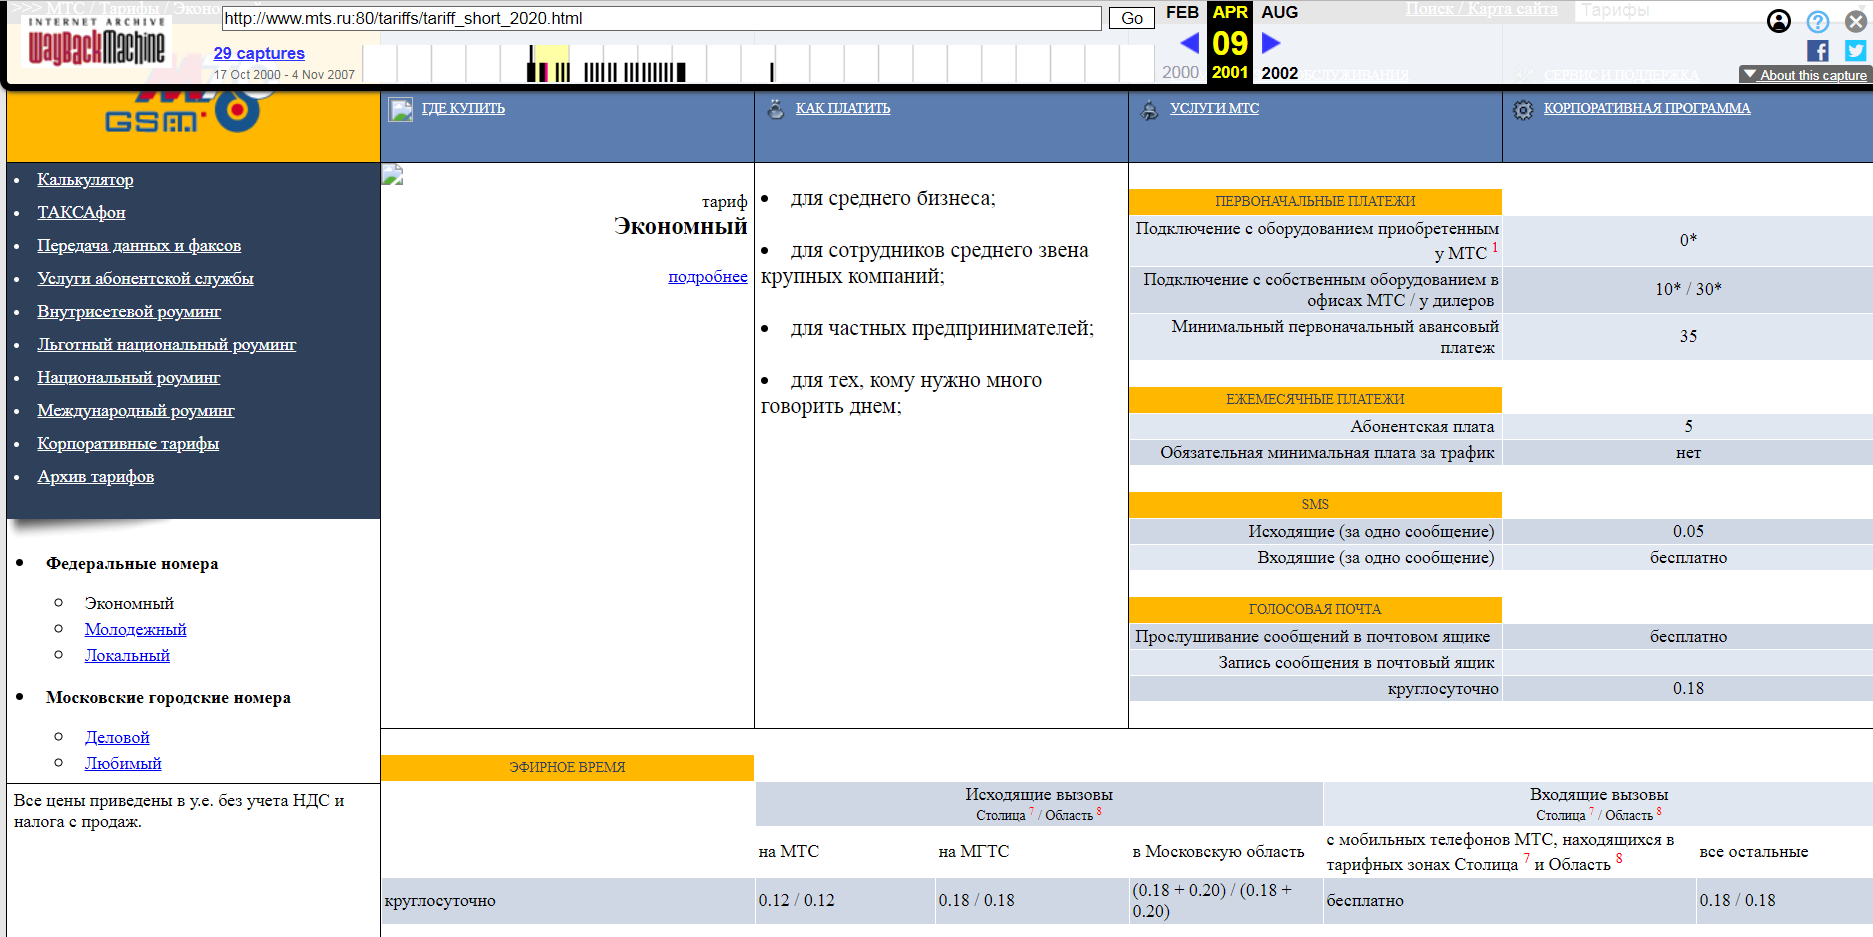
Task: Expand 'About this capture' dropdown
Action: (1804, 75)
